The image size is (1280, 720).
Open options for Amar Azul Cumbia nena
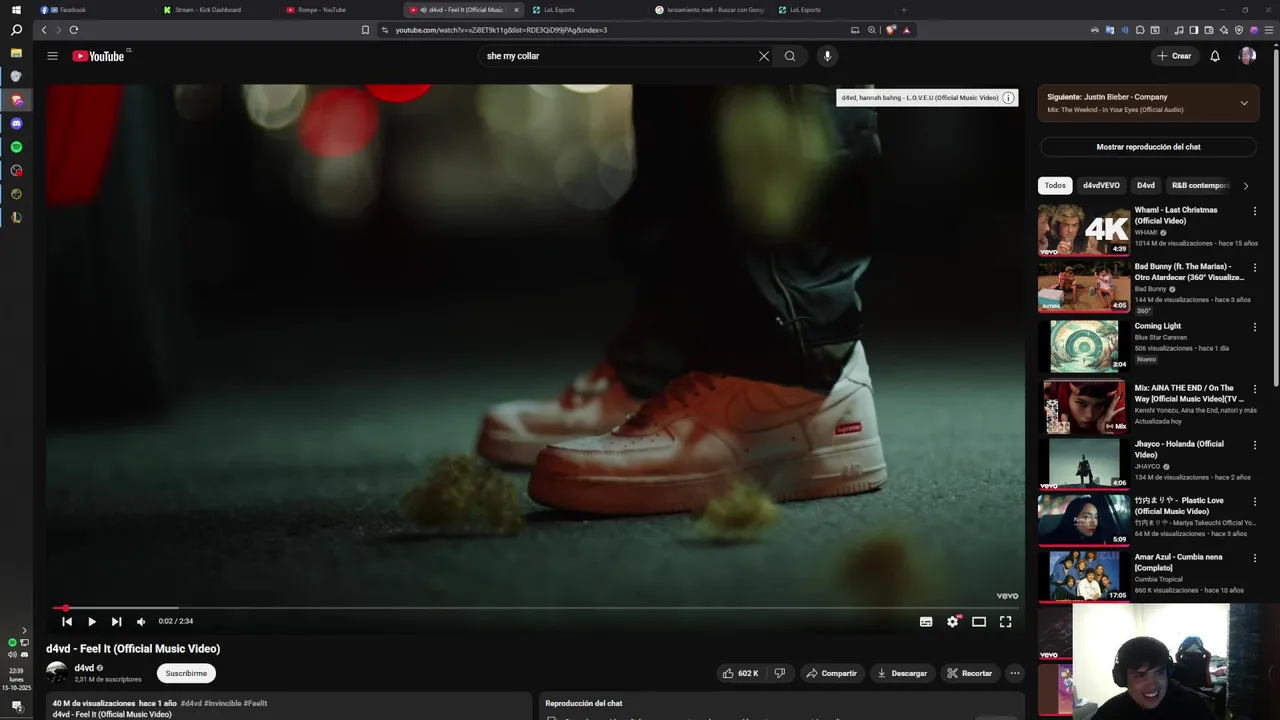(1254, 558)
